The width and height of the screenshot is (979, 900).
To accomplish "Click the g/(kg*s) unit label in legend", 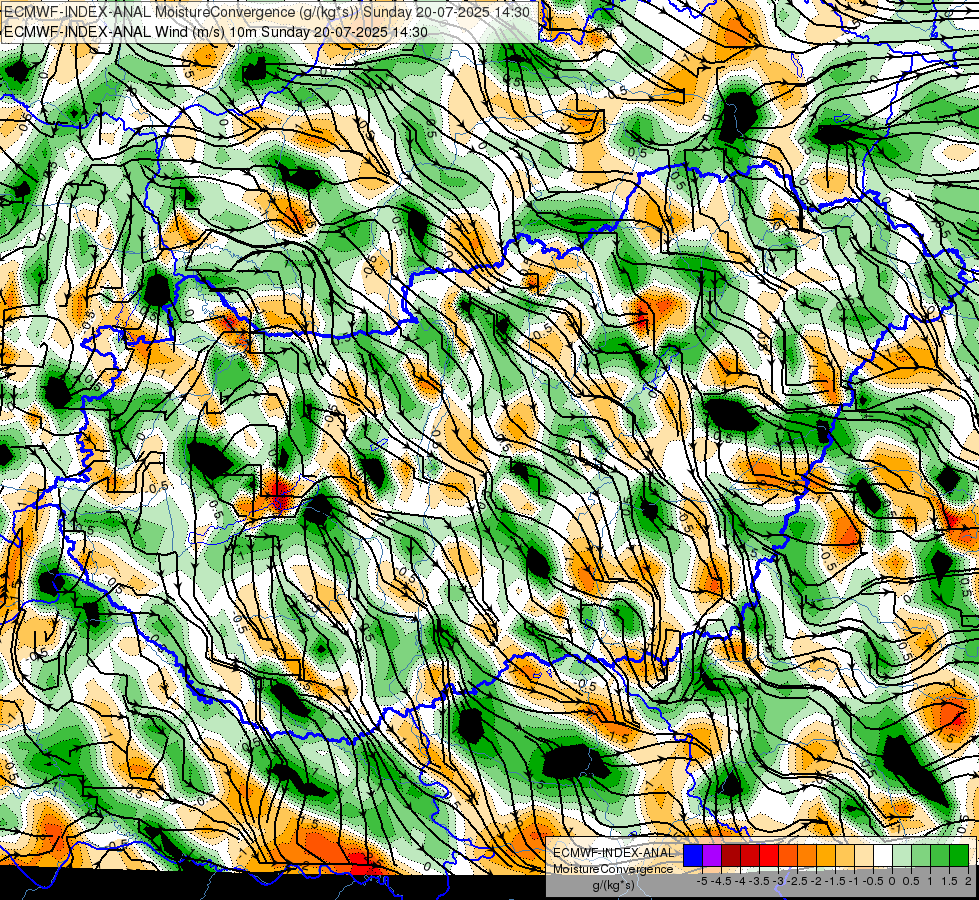I will point(613,886).
